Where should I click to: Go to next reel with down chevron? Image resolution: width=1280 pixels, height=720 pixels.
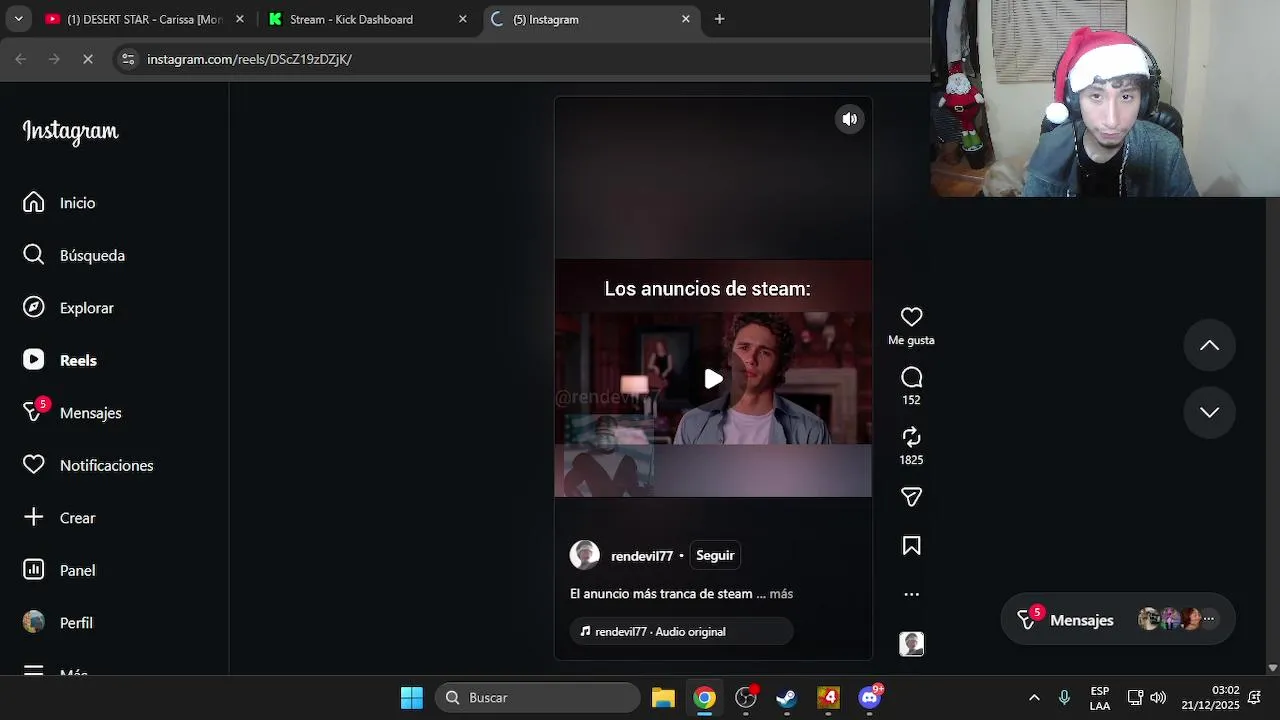click(1209, 412)
